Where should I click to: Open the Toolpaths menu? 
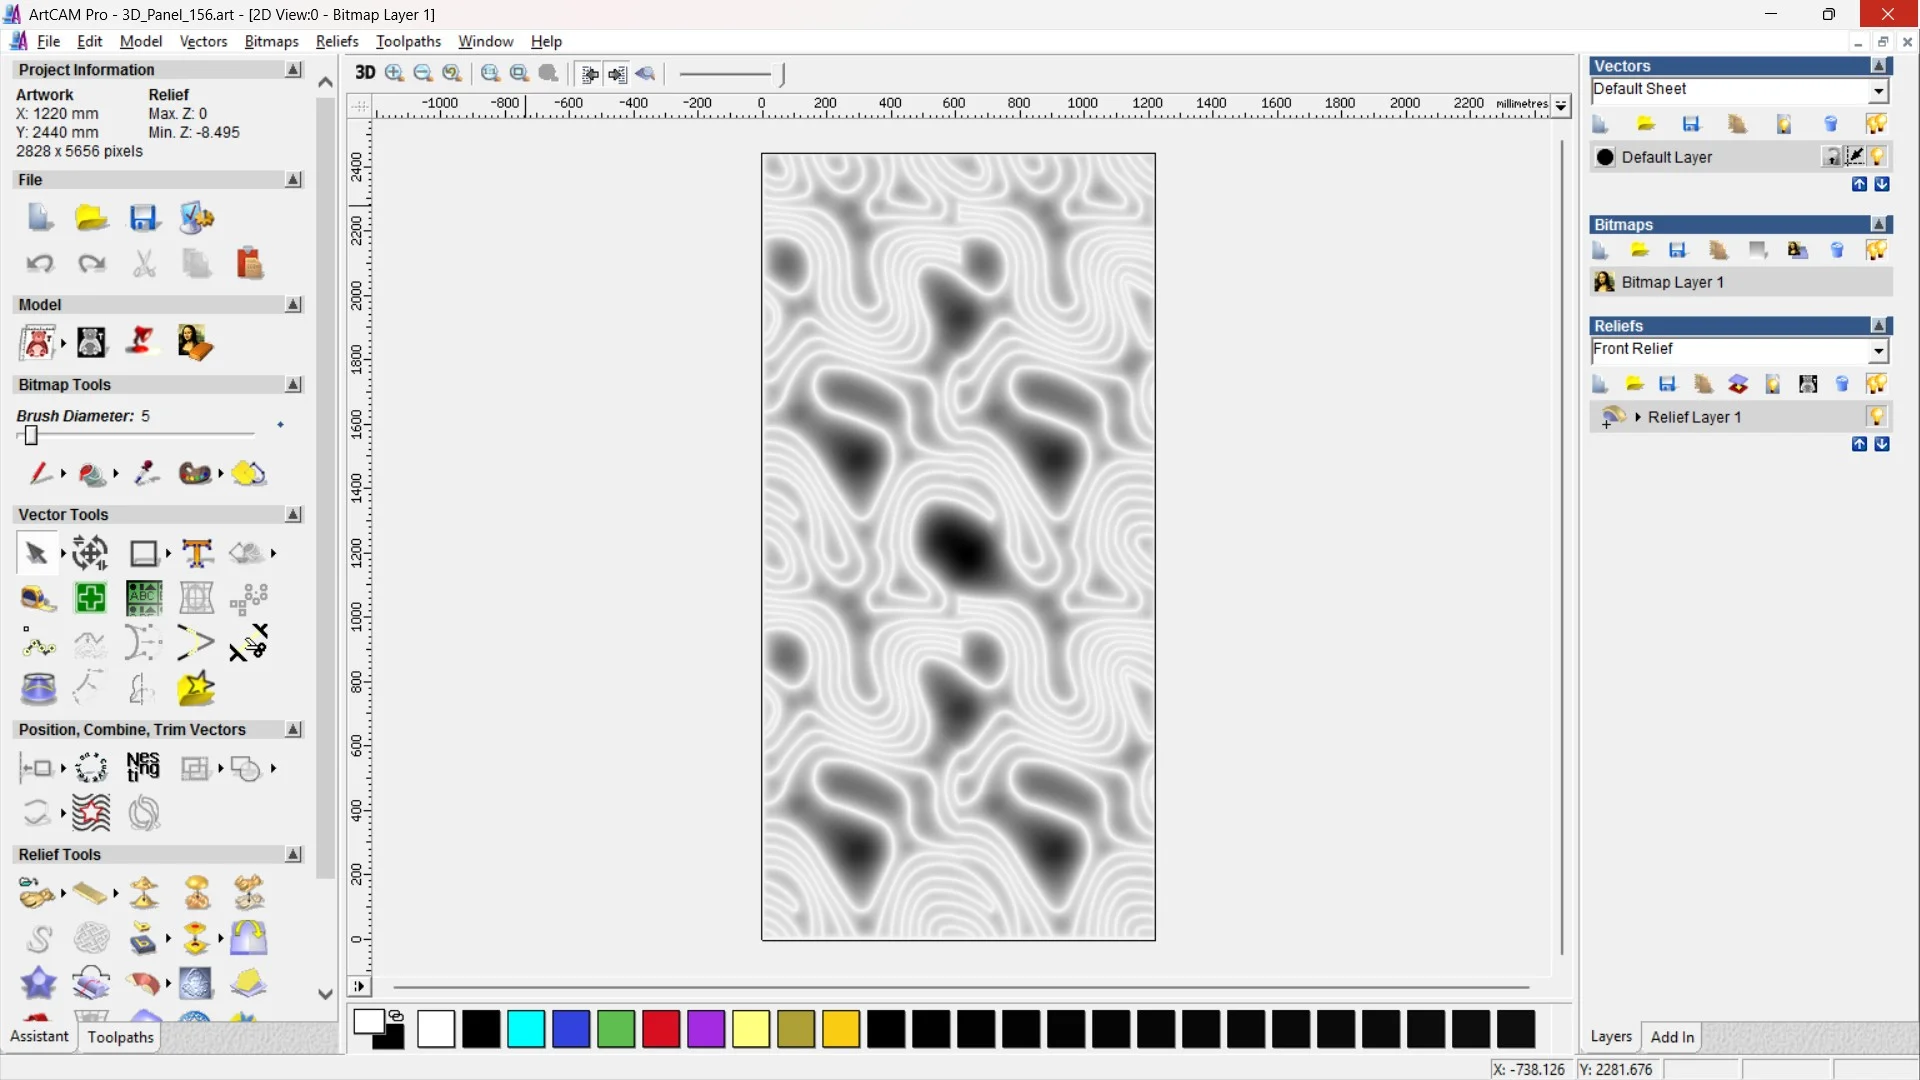tap(408, 41)
